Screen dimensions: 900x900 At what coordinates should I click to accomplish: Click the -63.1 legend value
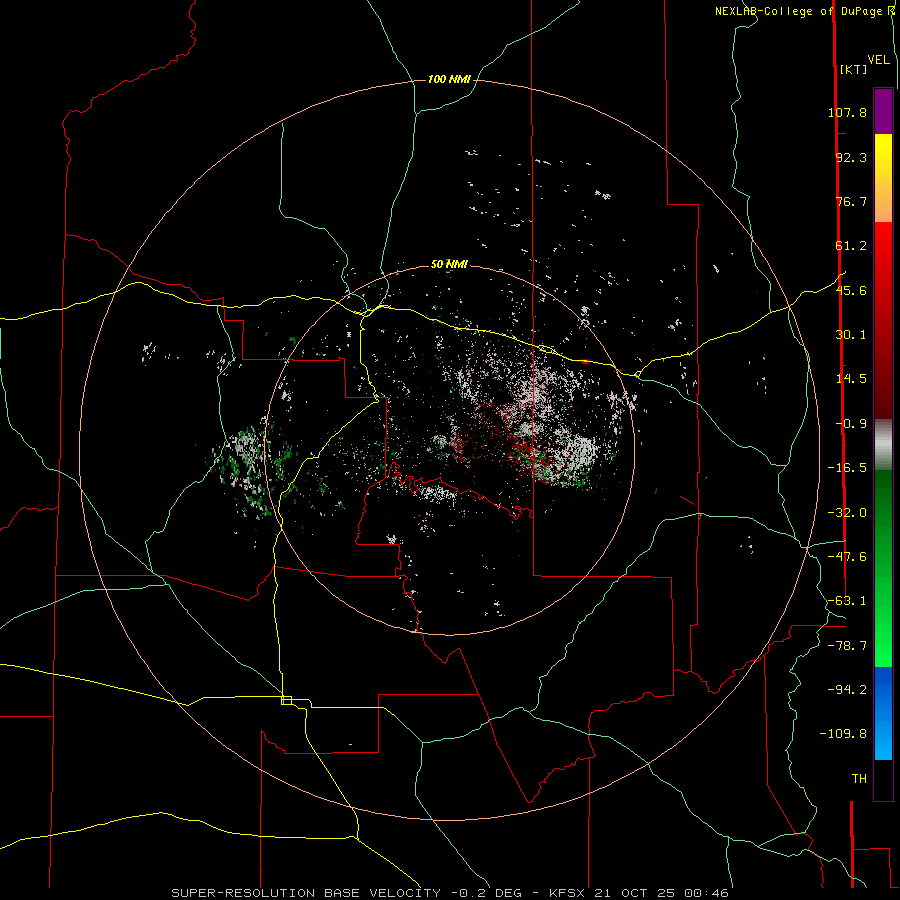click(x=847, y=601)
